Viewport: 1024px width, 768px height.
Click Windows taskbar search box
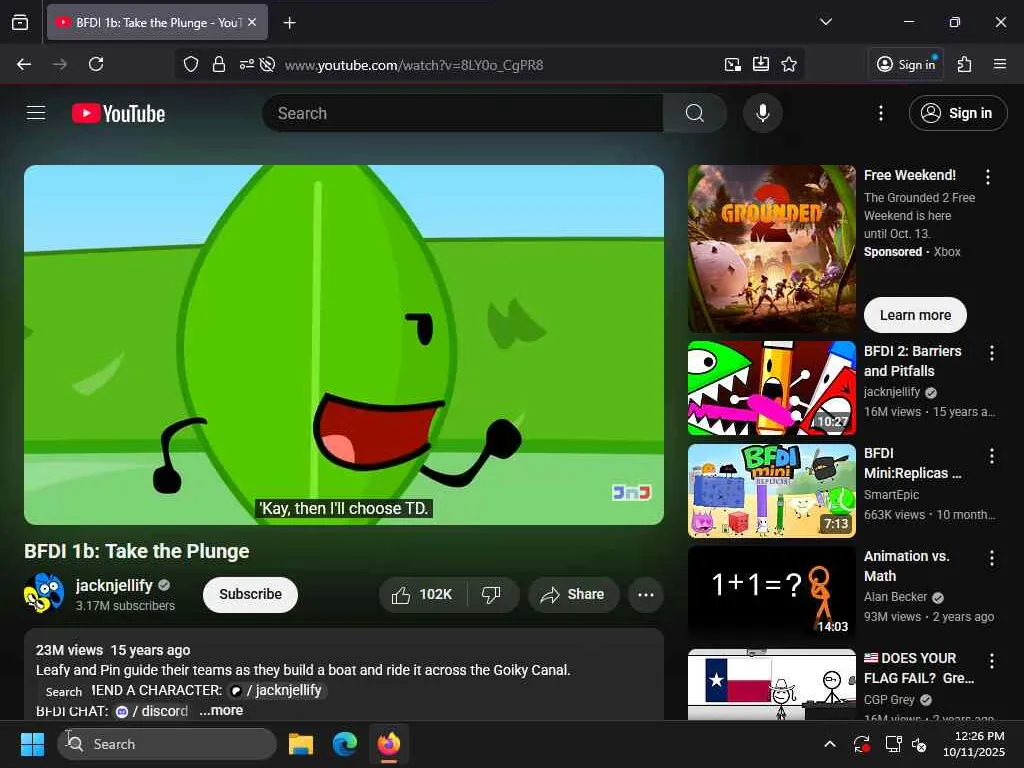click(167, 744)
